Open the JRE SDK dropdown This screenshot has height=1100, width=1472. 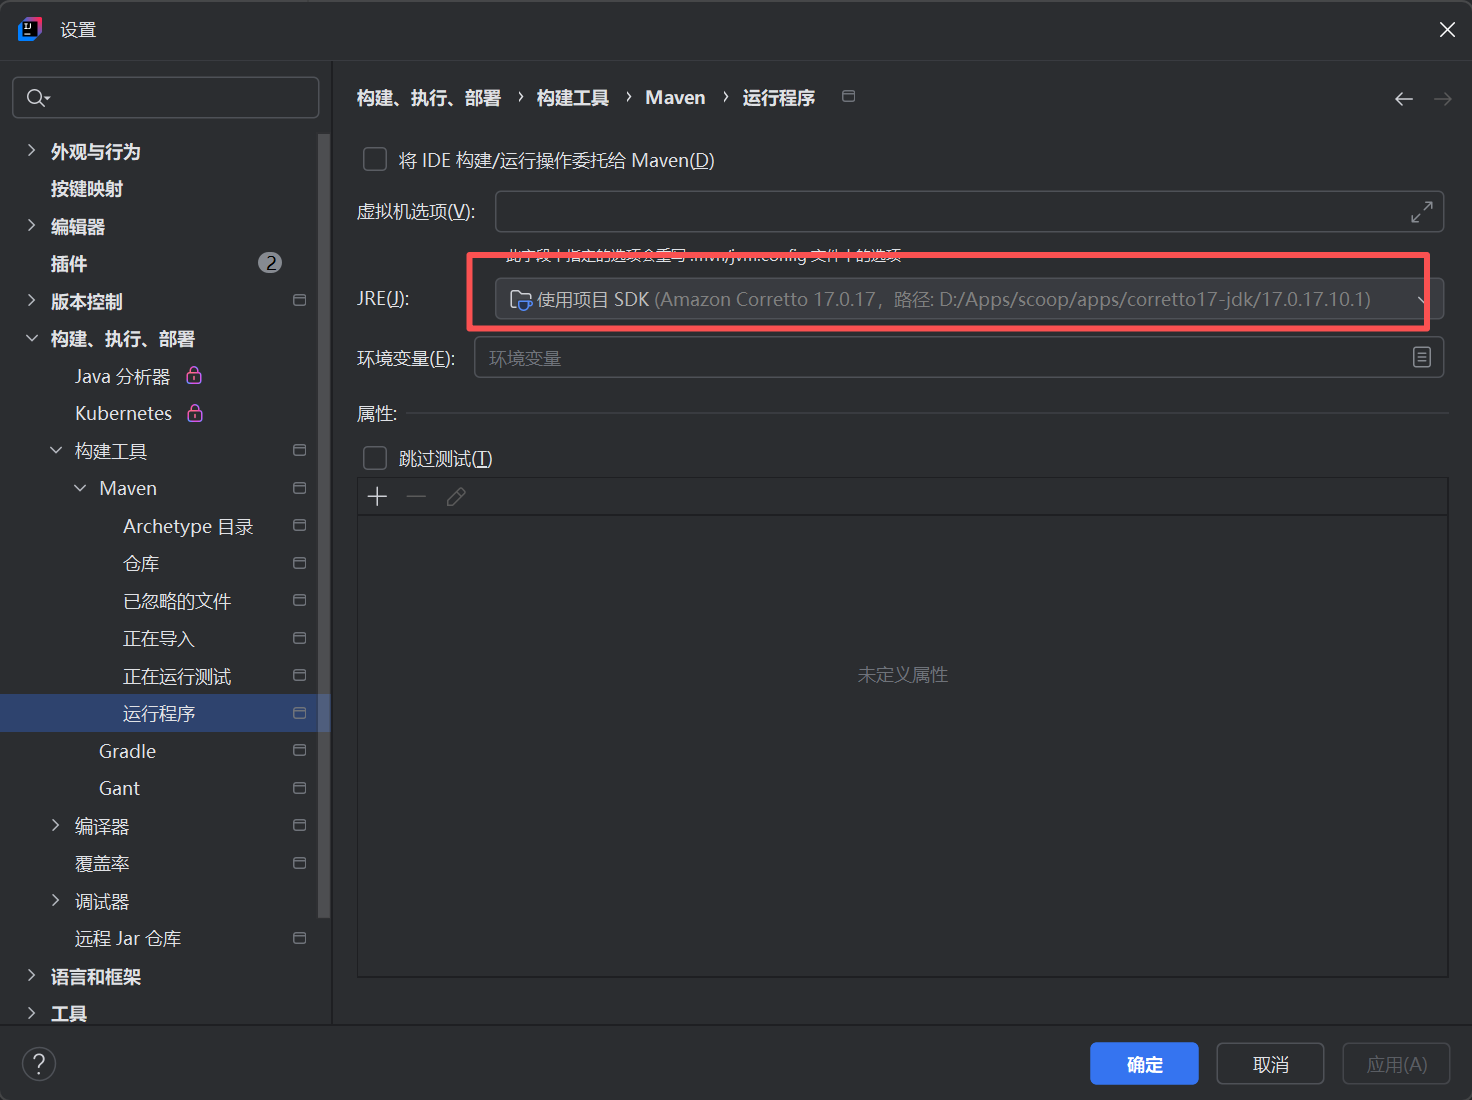tap(969, 299)
